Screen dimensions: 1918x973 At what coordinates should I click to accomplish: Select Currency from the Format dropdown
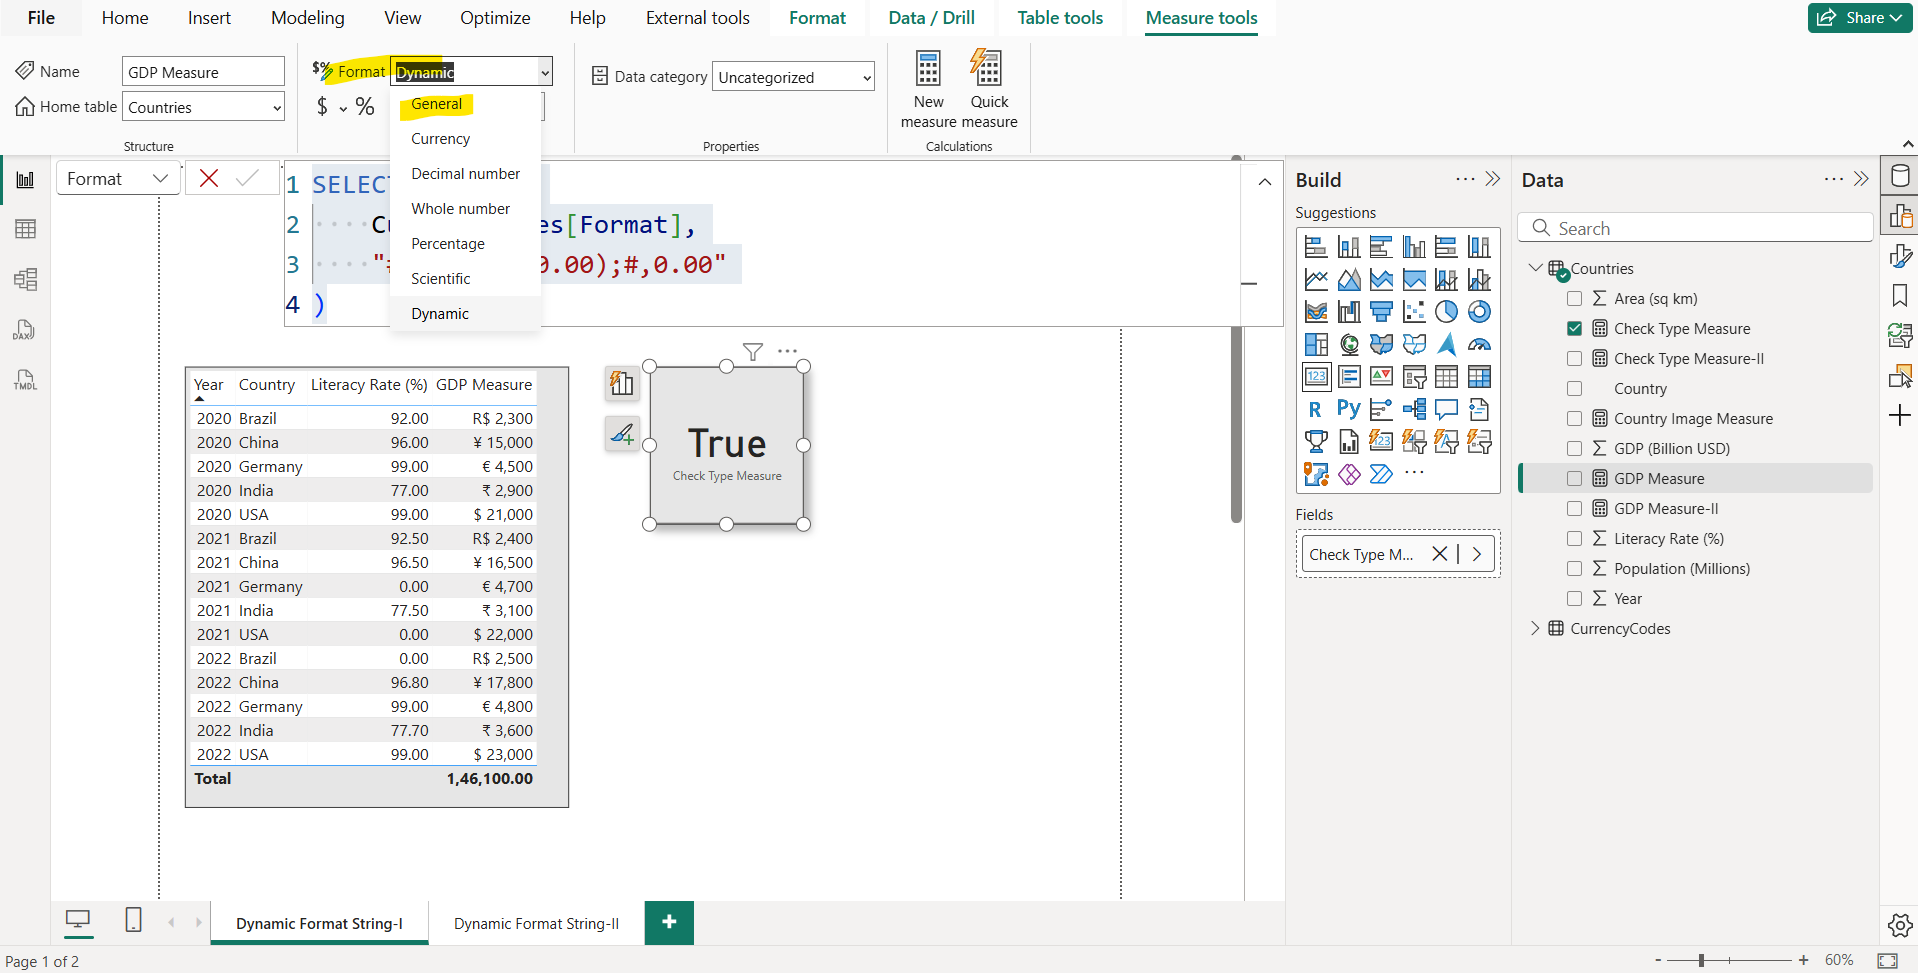439,138
